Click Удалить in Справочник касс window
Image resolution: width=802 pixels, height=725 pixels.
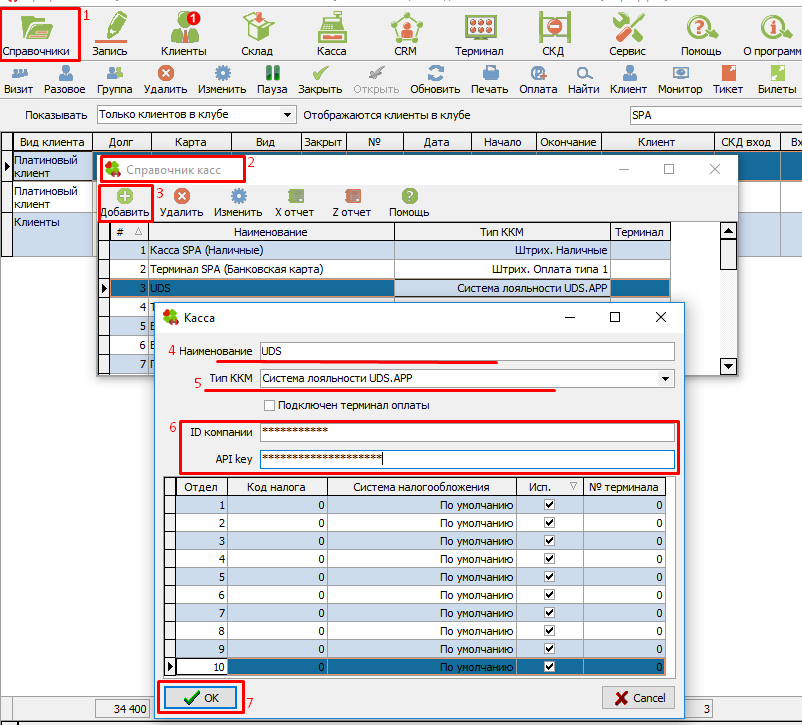(182, 203)
